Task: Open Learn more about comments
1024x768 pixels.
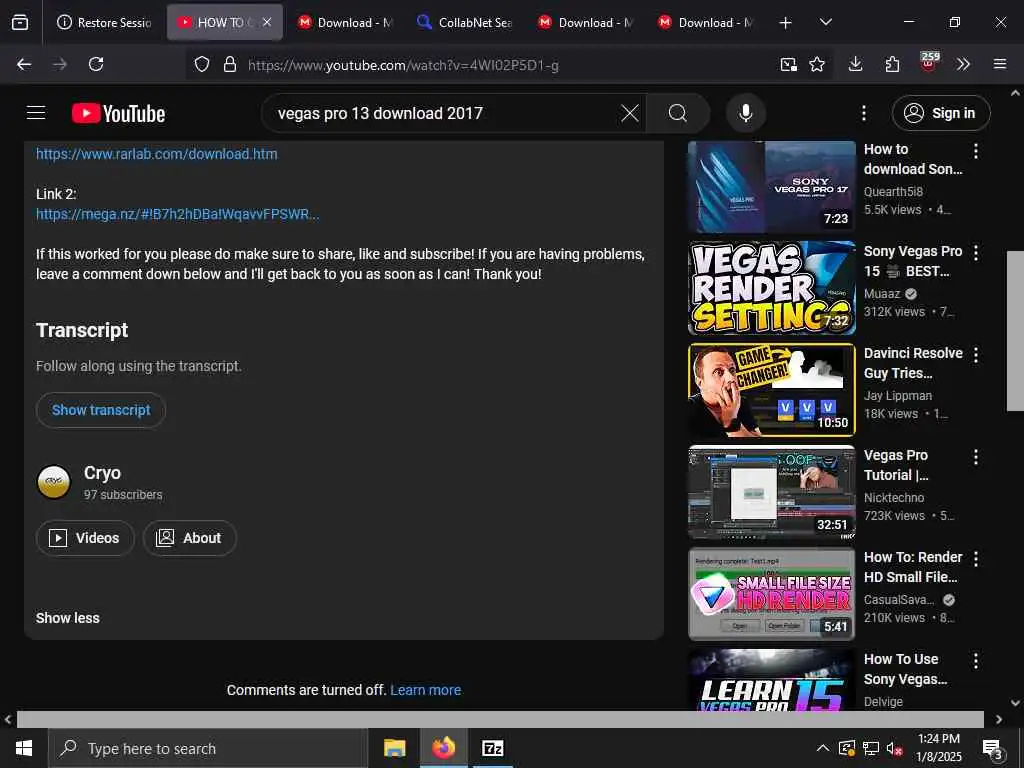Action: (426, 690)
